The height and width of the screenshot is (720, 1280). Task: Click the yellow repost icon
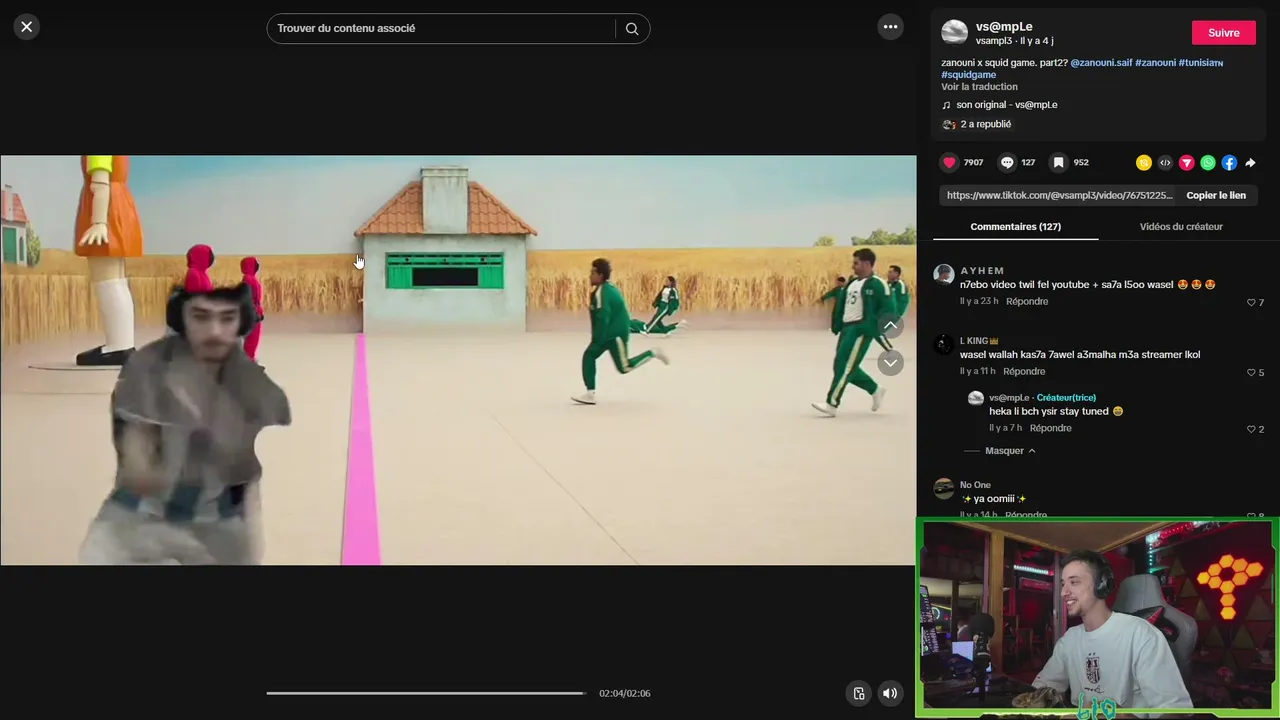coord(1144,163)
